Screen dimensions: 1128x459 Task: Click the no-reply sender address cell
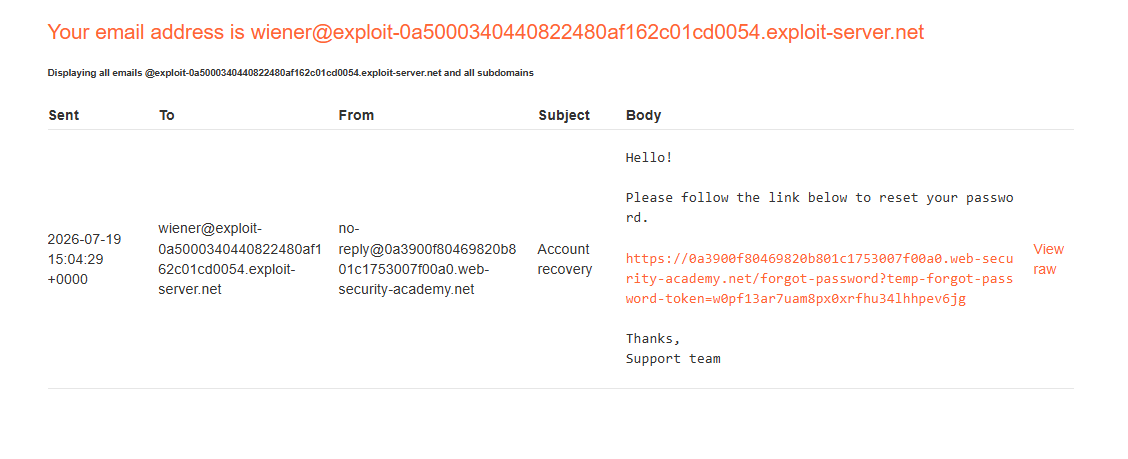[x=427, y=259]
